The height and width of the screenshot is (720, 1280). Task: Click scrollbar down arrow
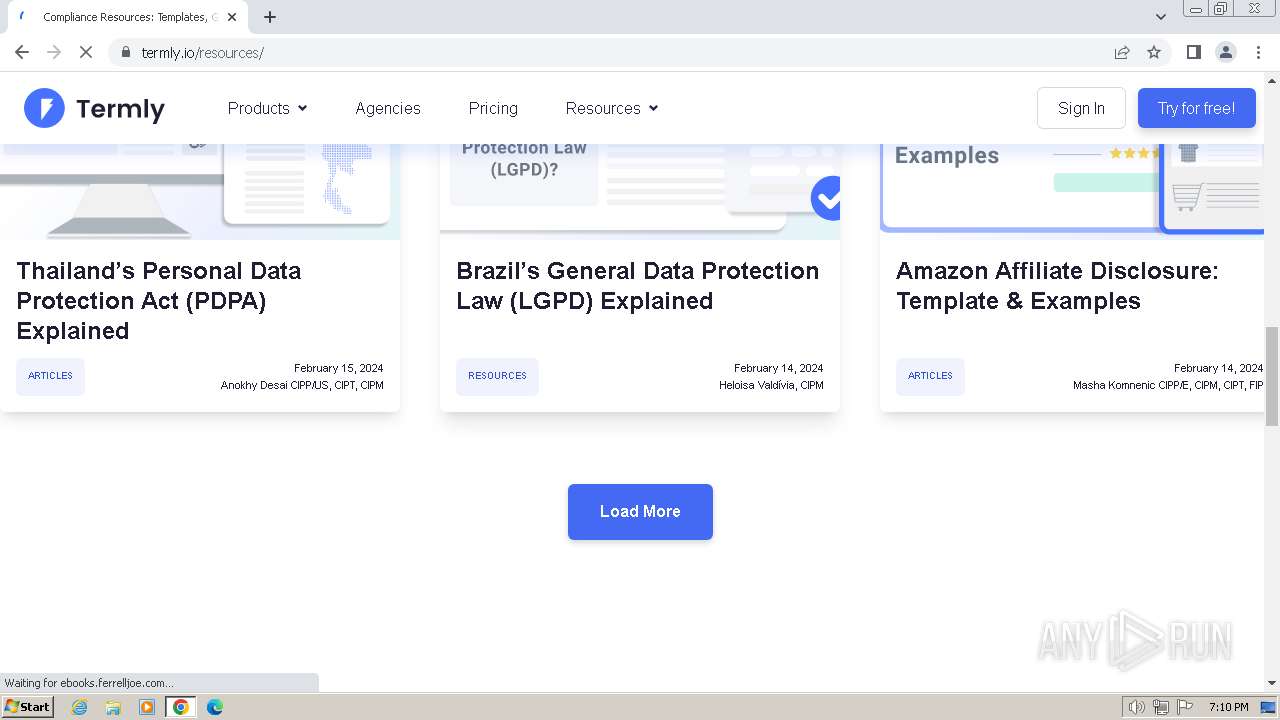(x=1272, y=683)
